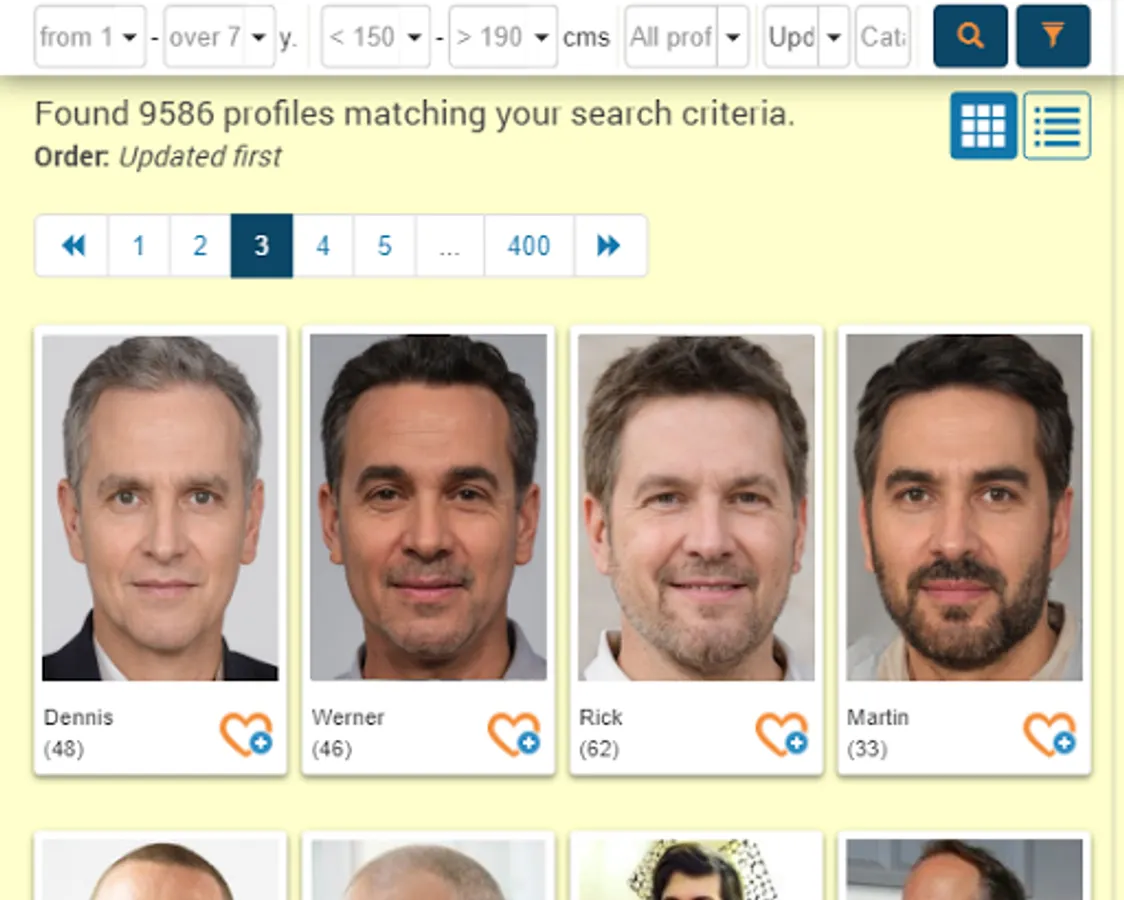The height and width of the screenshot is (900, 1124).
Task: Switch to list view layout
Action: [1057, 125]
